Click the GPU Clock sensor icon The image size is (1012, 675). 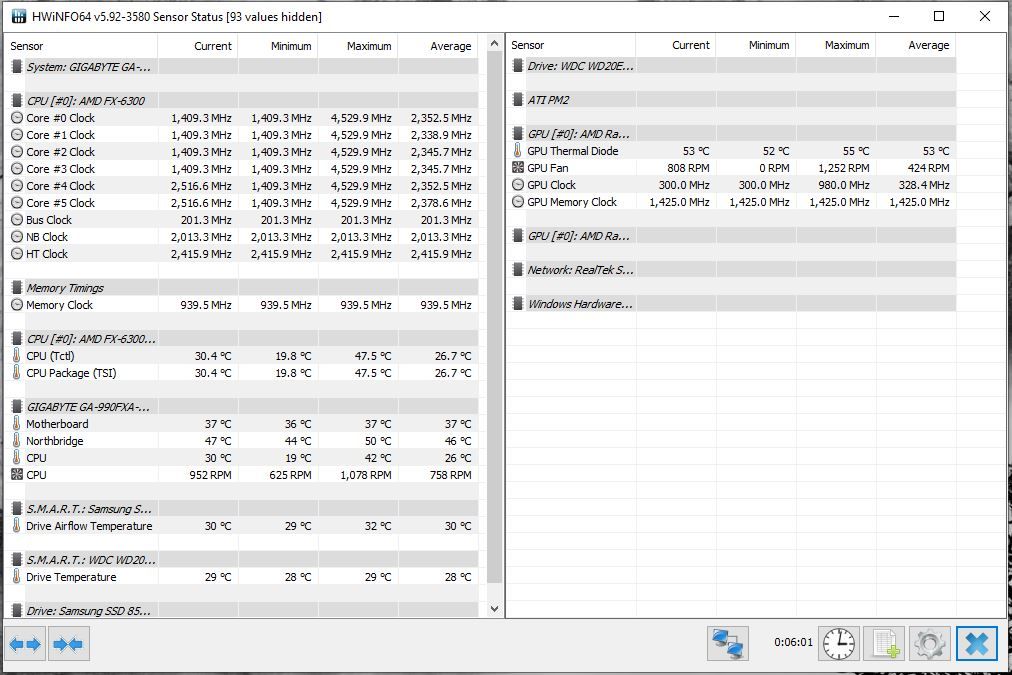click(x=518, y=185)
